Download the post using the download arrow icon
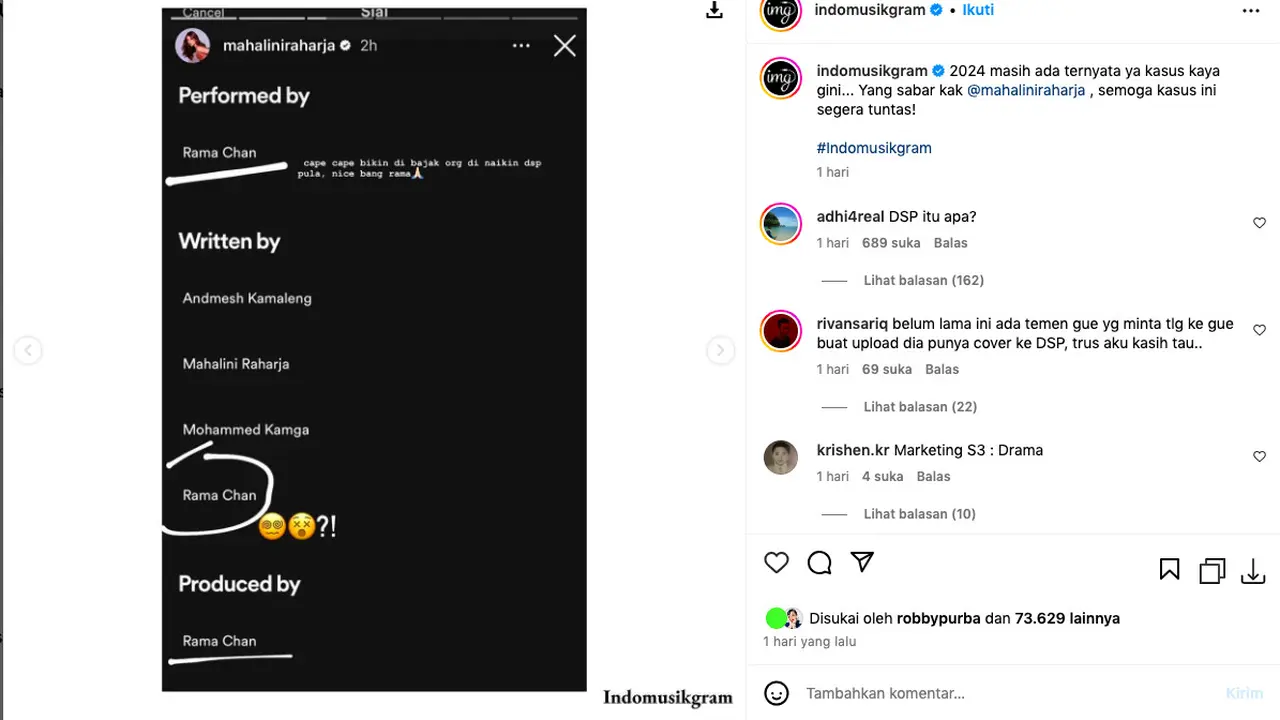This screenshot has height=720, width=1280. pos(1253,571)
